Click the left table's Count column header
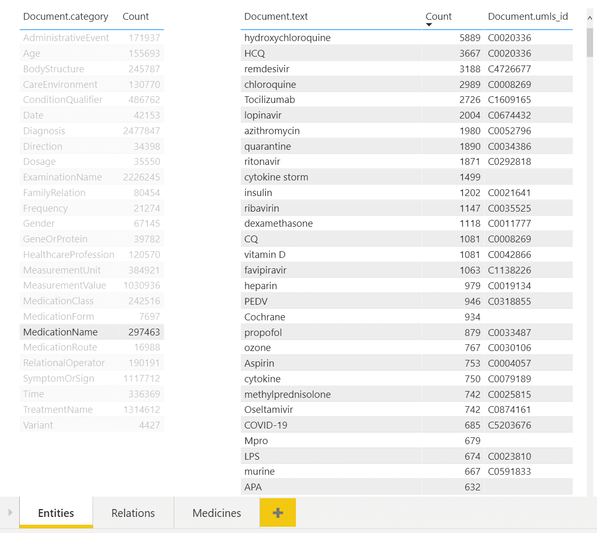The image size is (597, 533). coord(136,16)
